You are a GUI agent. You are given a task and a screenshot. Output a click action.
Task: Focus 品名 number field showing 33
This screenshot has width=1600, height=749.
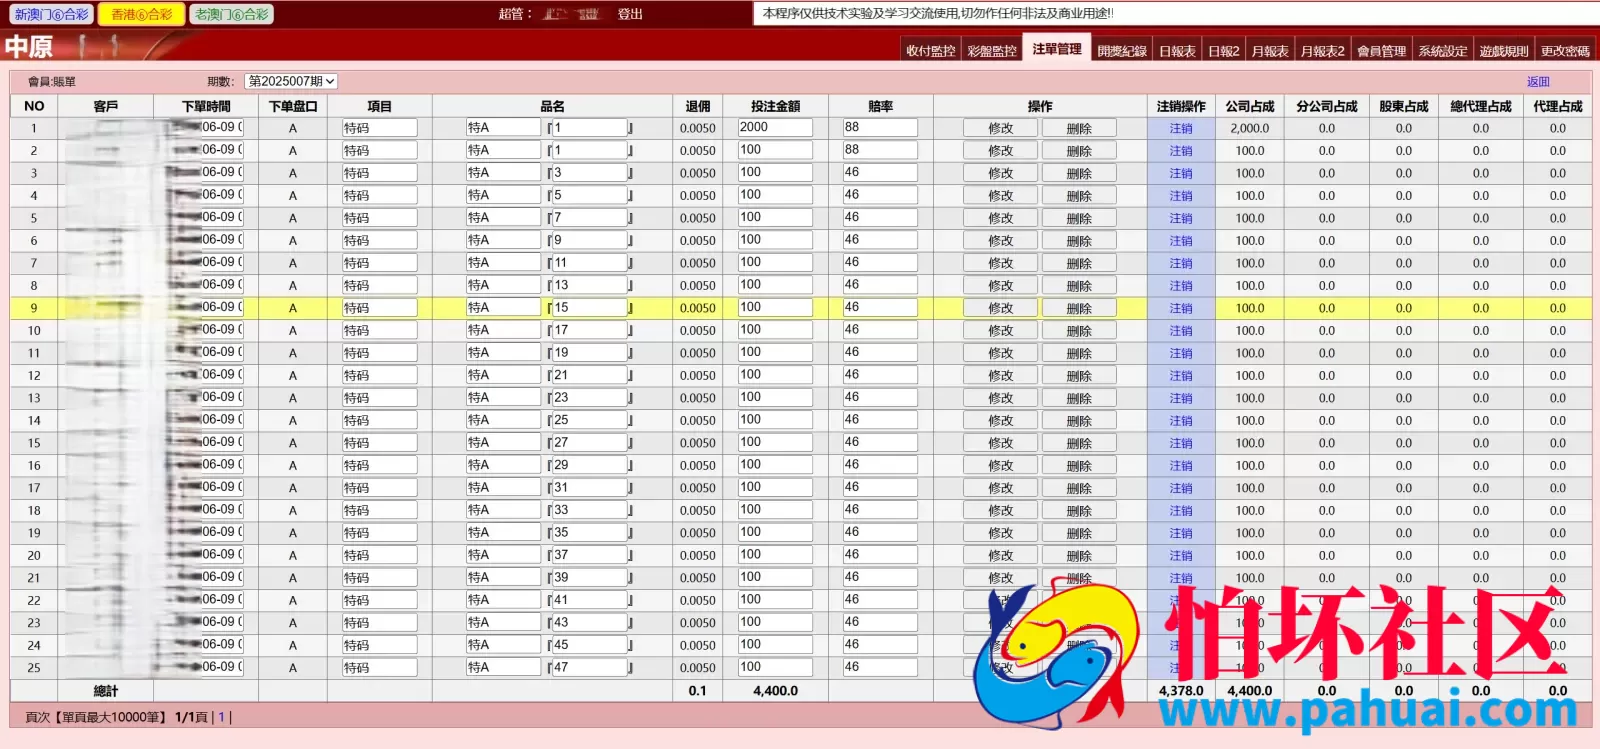589,510
